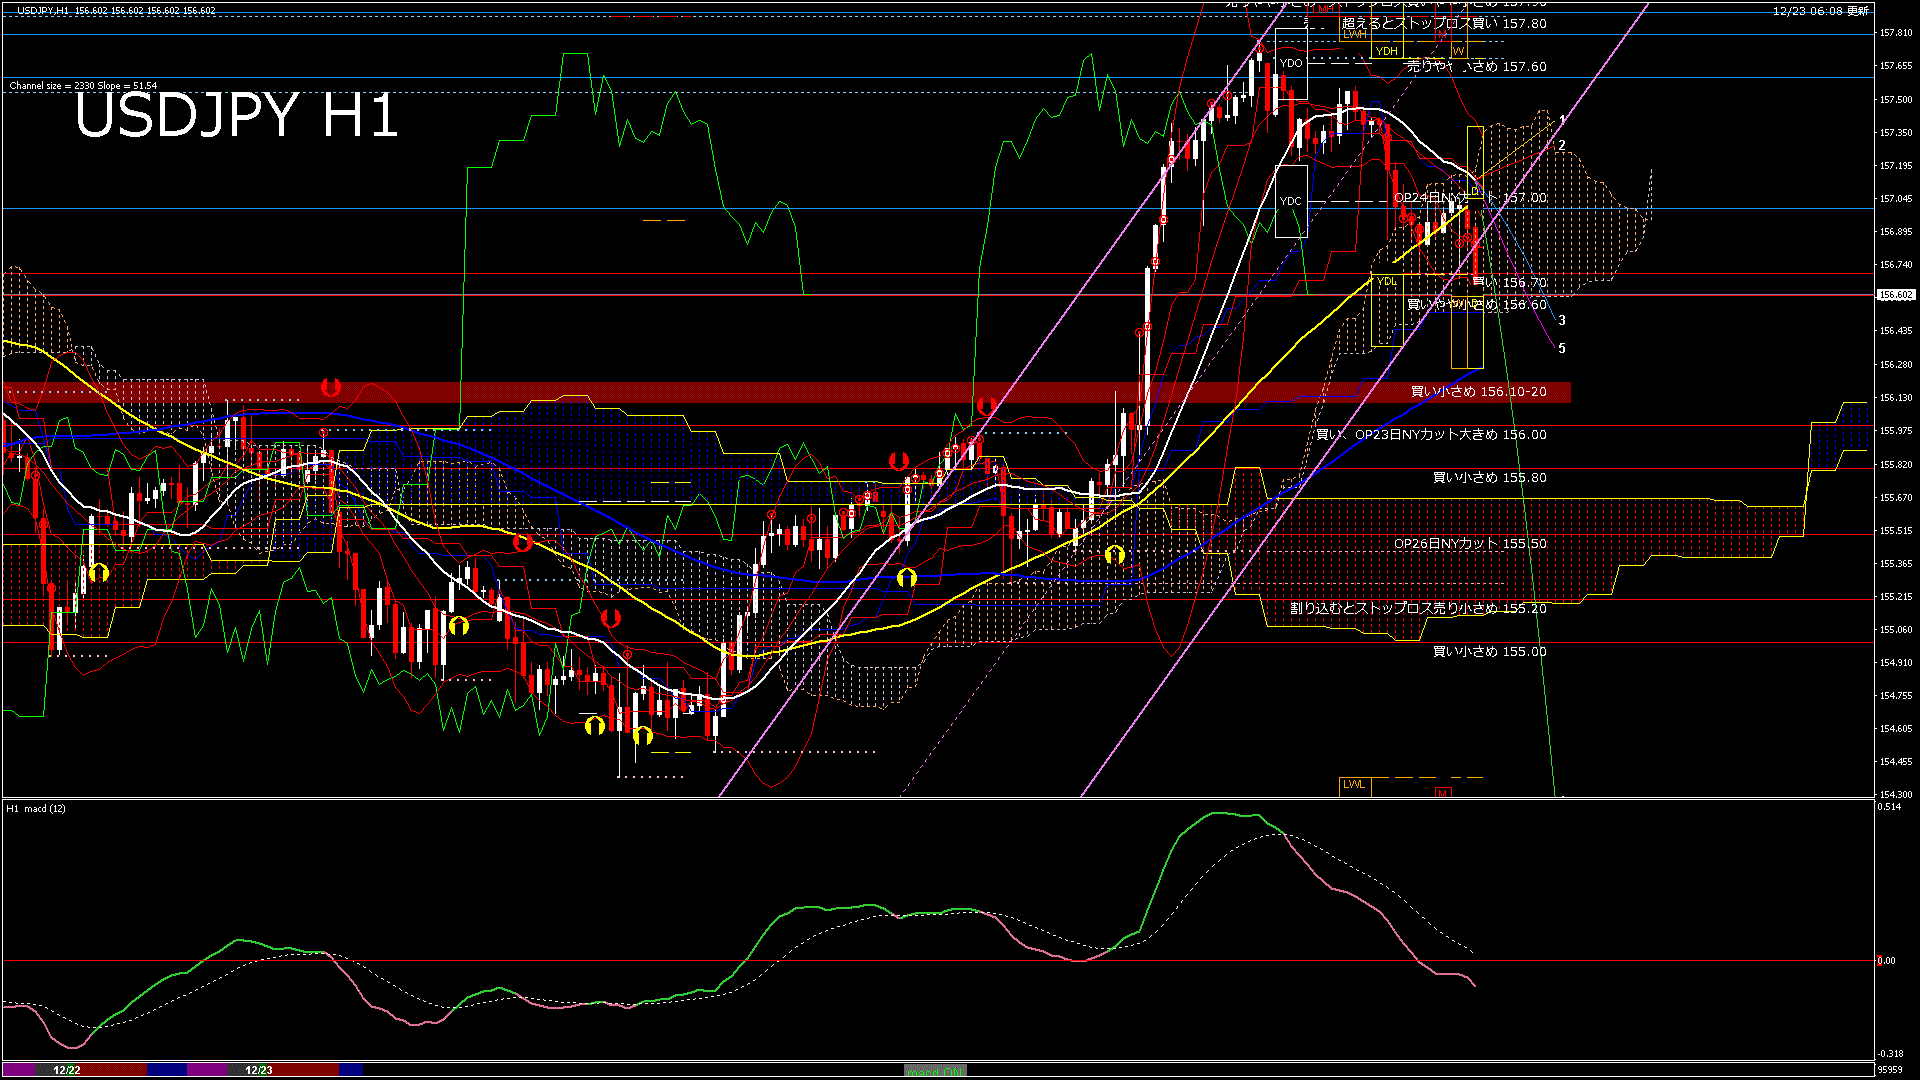Click the Channel size Slope info text
1920x1080 pixels.
[x=83, y=86]
